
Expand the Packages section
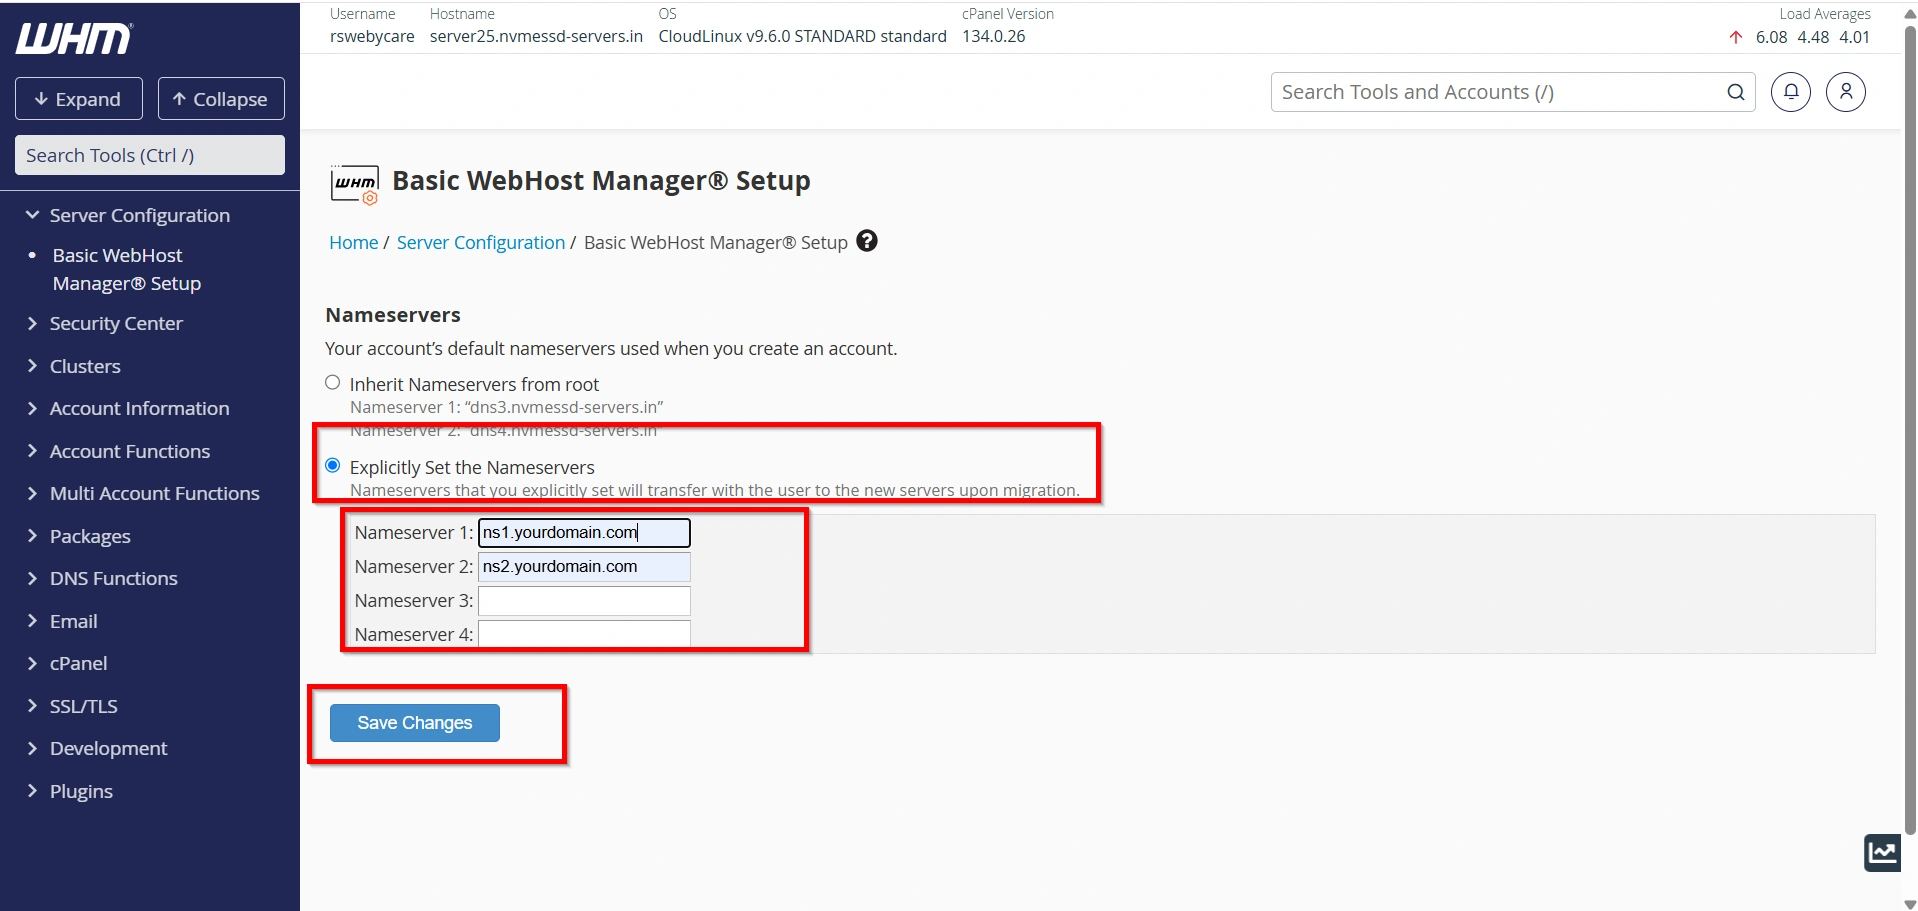click(79, 536)
